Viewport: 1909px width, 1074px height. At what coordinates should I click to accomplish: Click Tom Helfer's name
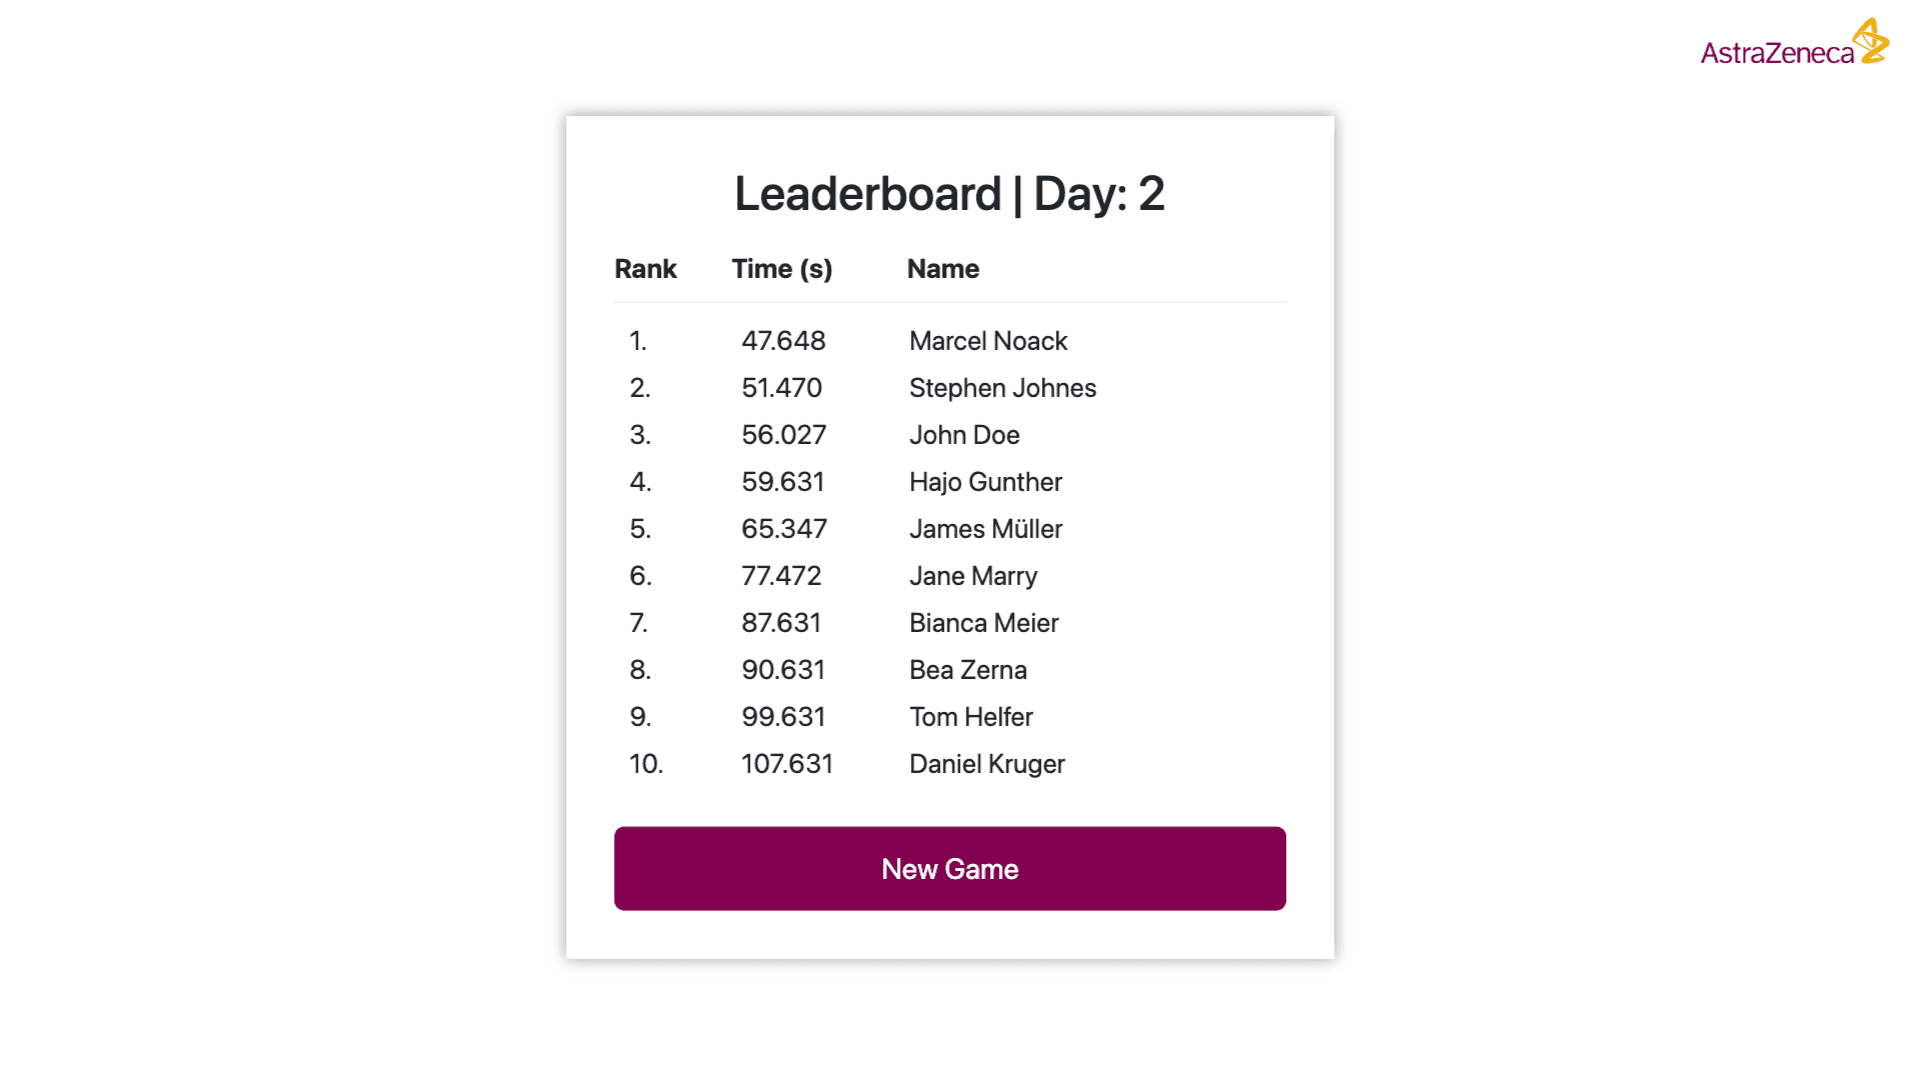point(970,717)
